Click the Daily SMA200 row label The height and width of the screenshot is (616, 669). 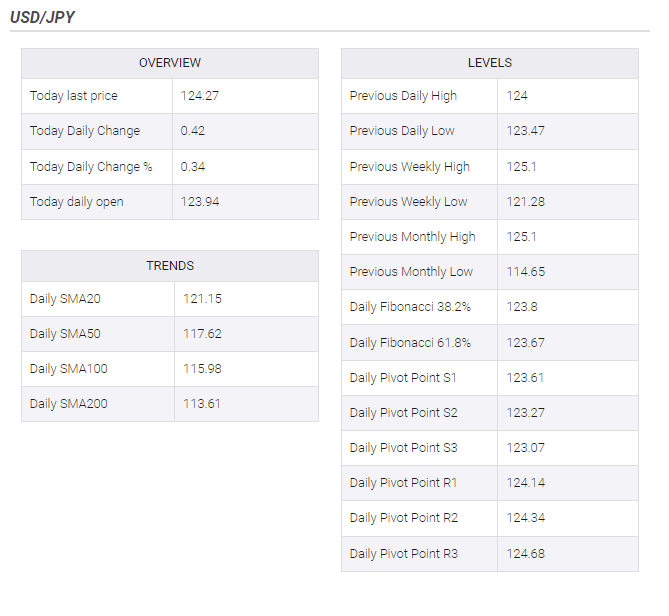(x=69, y=404)
